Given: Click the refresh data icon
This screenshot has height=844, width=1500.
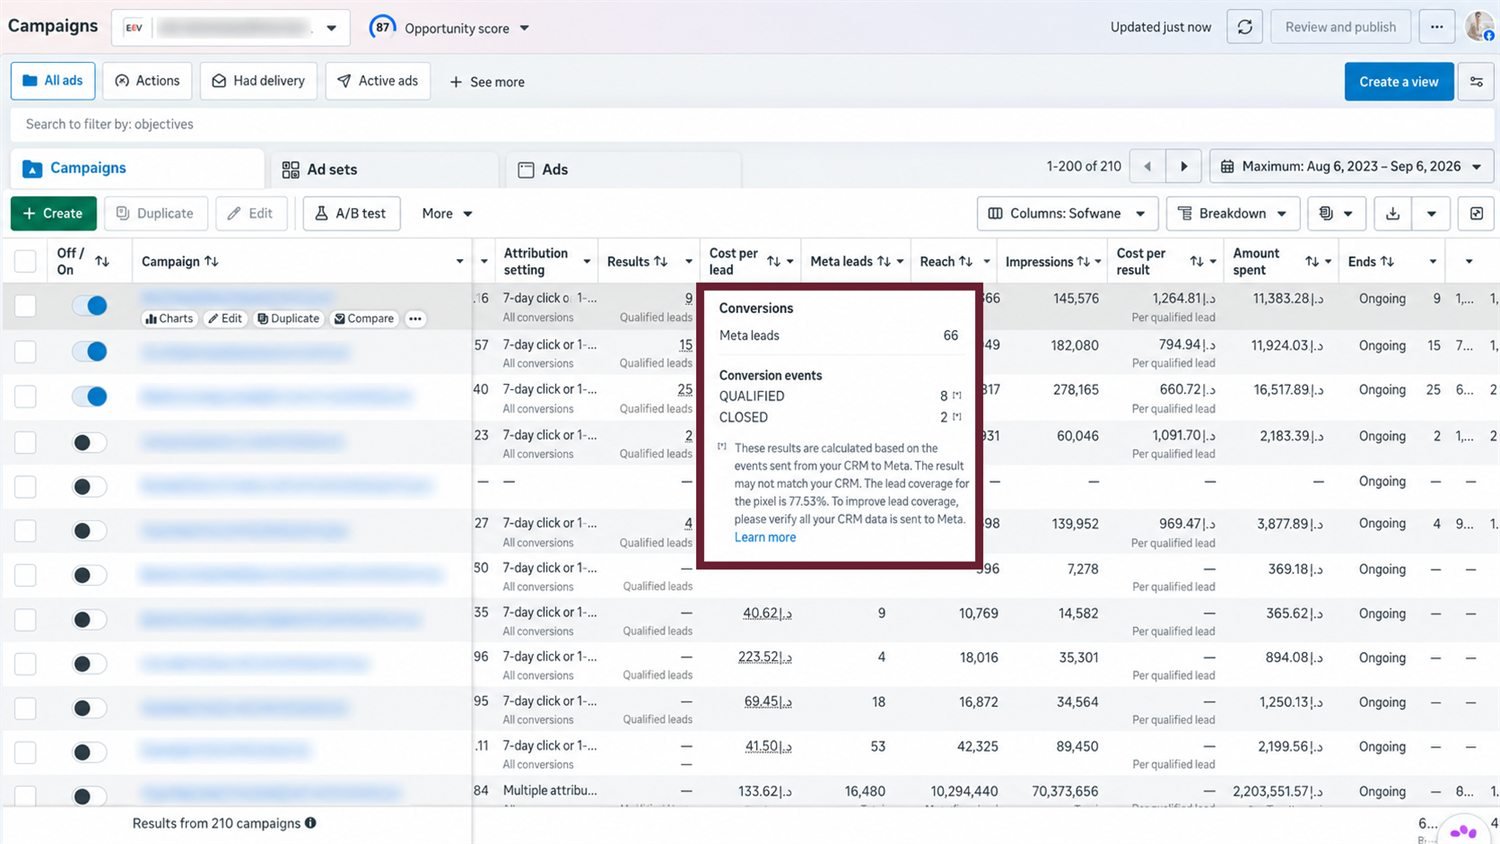Looking at the screenshot, I should pyautogui.click(x=1245, y=27).
